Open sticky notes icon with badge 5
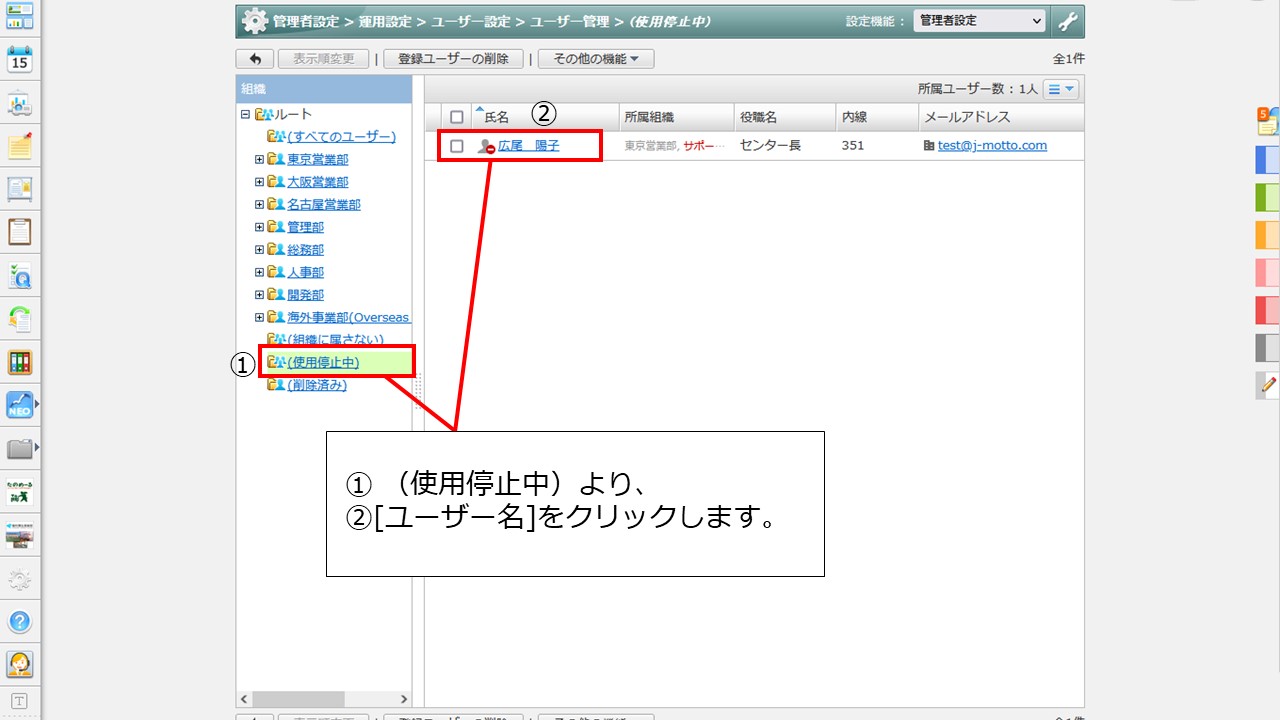 [1268, 121]
